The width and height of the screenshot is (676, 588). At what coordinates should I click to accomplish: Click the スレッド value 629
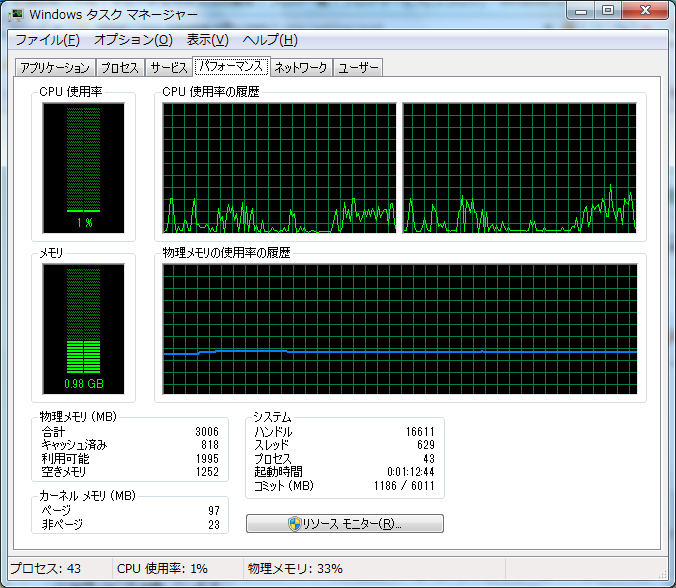click(x=426, y=445)
